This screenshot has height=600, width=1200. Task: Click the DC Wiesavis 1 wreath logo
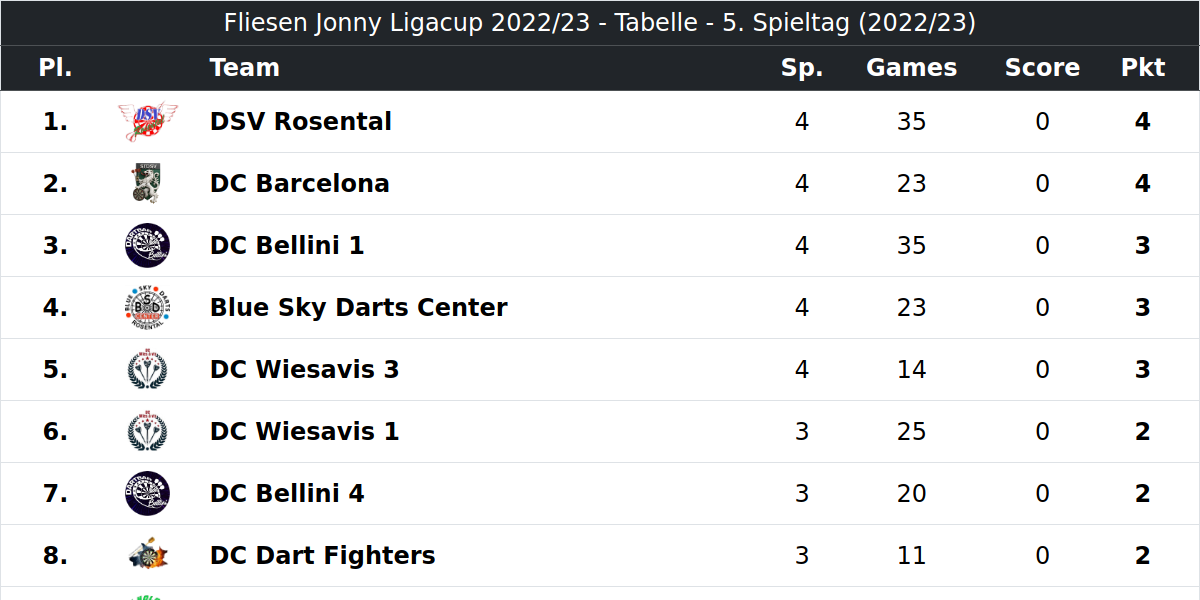(147, 432)
